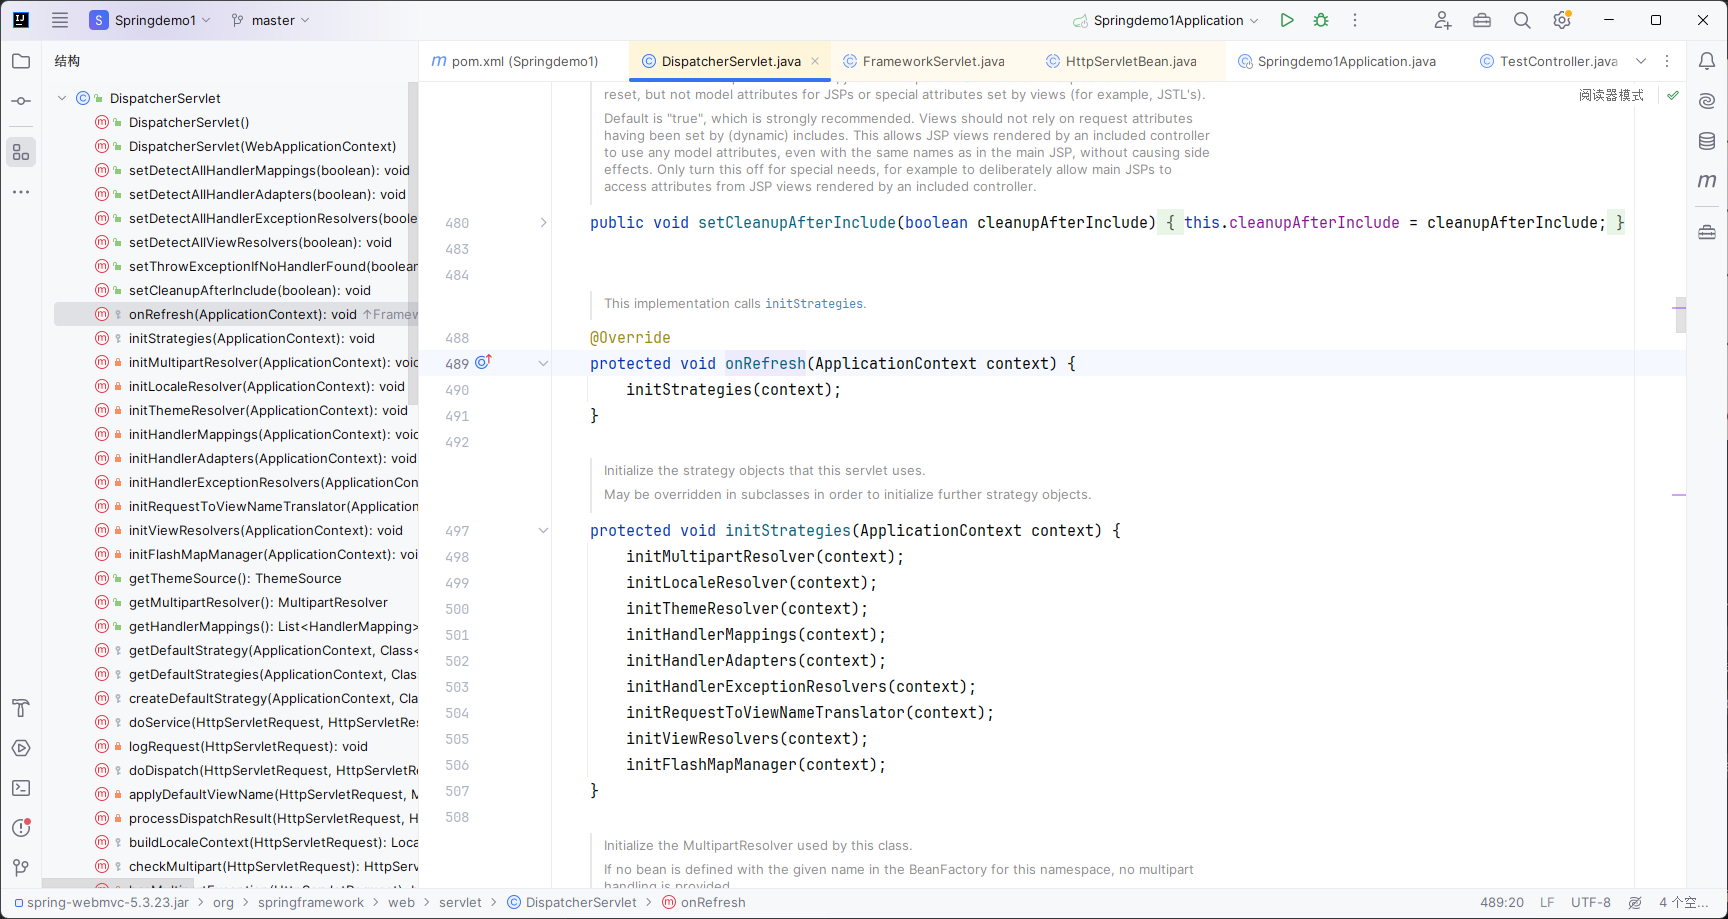Click editor vertical scrollbar thumb
1728x919 pixels.
pos(1681,315)
